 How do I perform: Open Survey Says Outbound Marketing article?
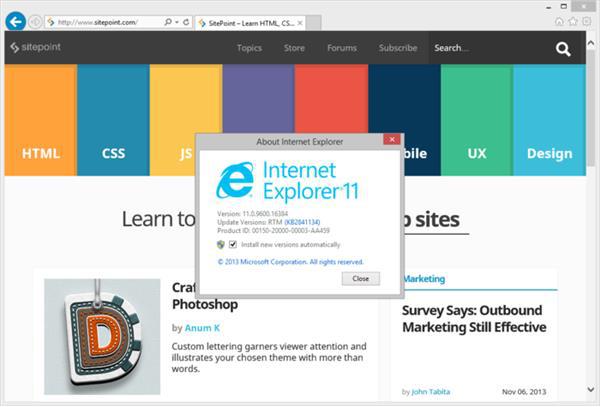(x=474, y=319)
